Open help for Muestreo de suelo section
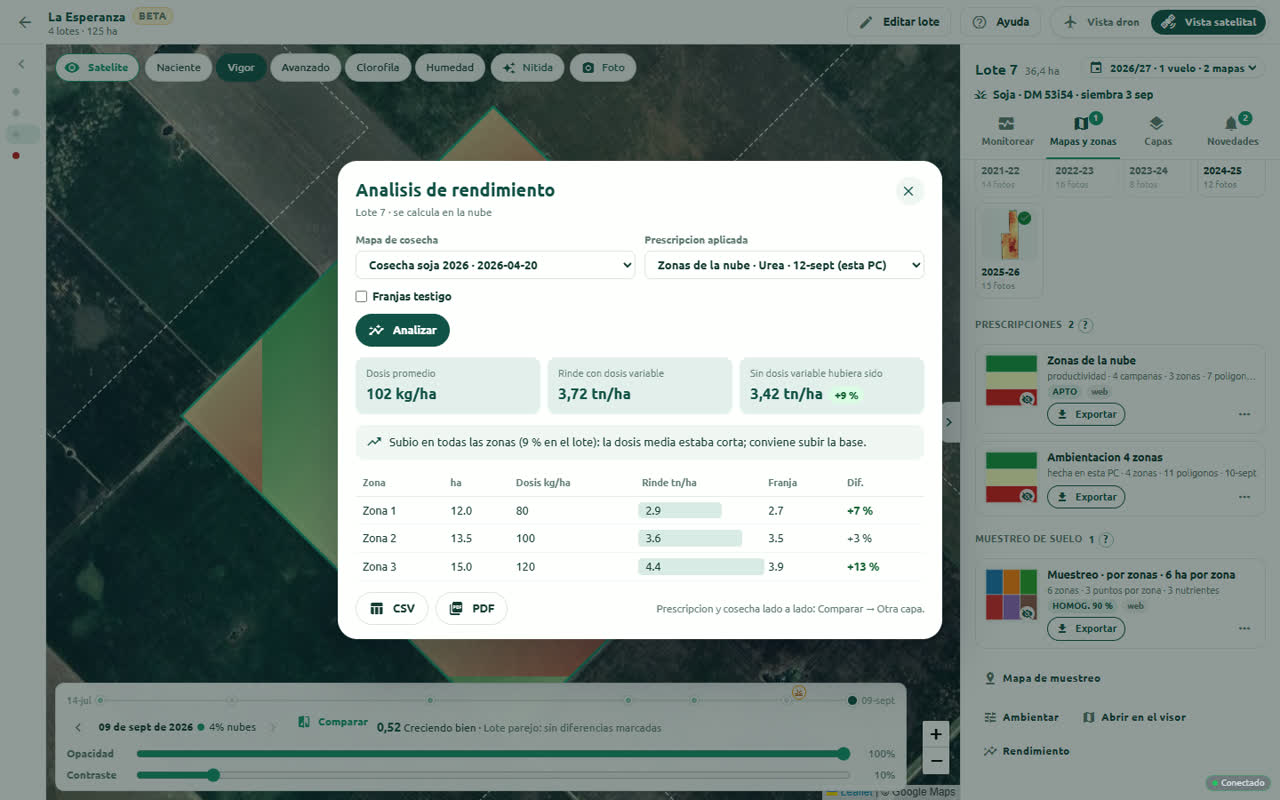The image size is (1280, 800). (x=1105, y=539)
